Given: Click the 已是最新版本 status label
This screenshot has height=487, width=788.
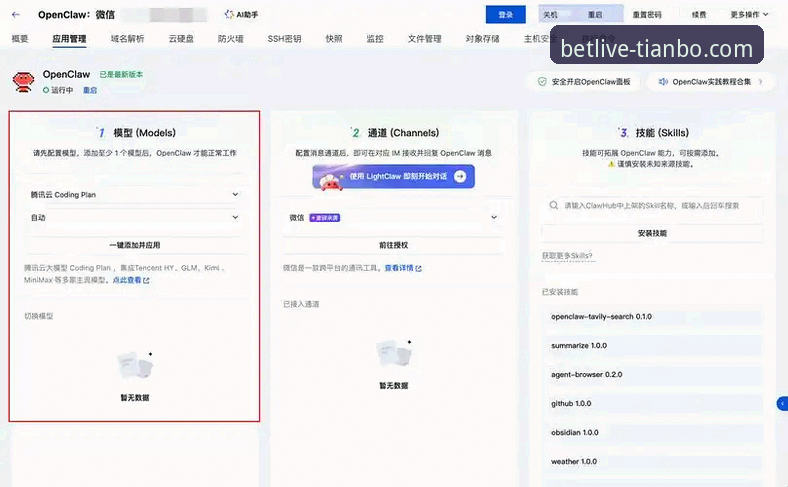Looking at the screenshot, I should point(121,74).
